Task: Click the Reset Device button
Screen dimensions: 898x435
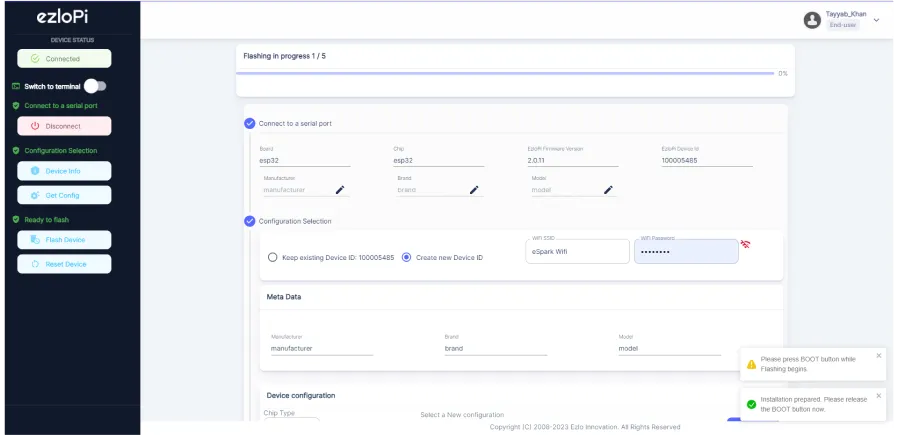Action: [64, 264]
